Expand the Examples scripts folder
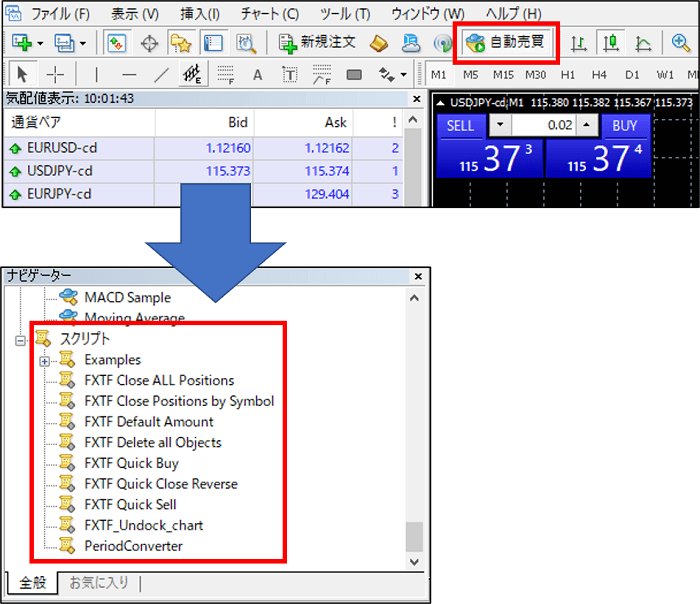The image size is (700, 604). pyautogui.click(x=45, y=361)
